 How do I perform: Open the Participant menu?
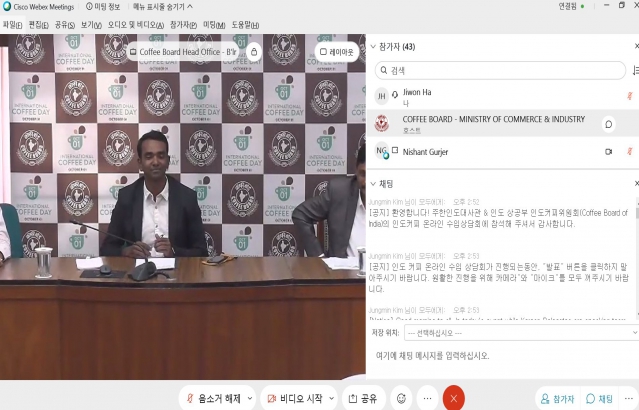pyautogui.click(x=183, y=23)
